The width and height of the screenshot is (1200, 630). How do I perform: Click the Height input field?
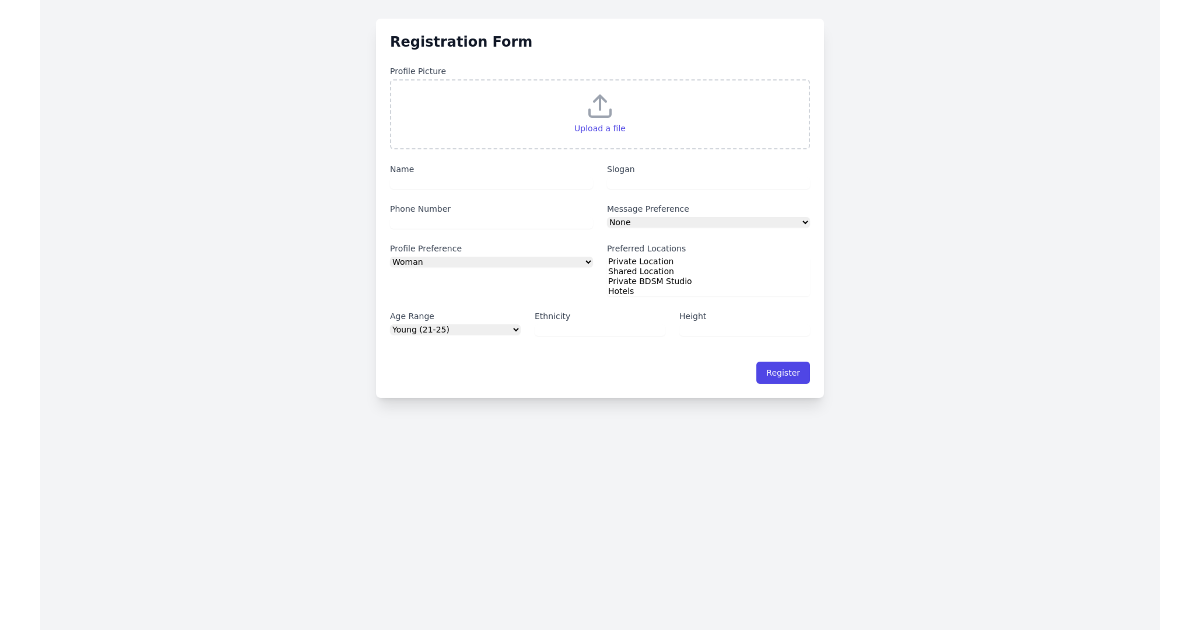pos(744,330)
